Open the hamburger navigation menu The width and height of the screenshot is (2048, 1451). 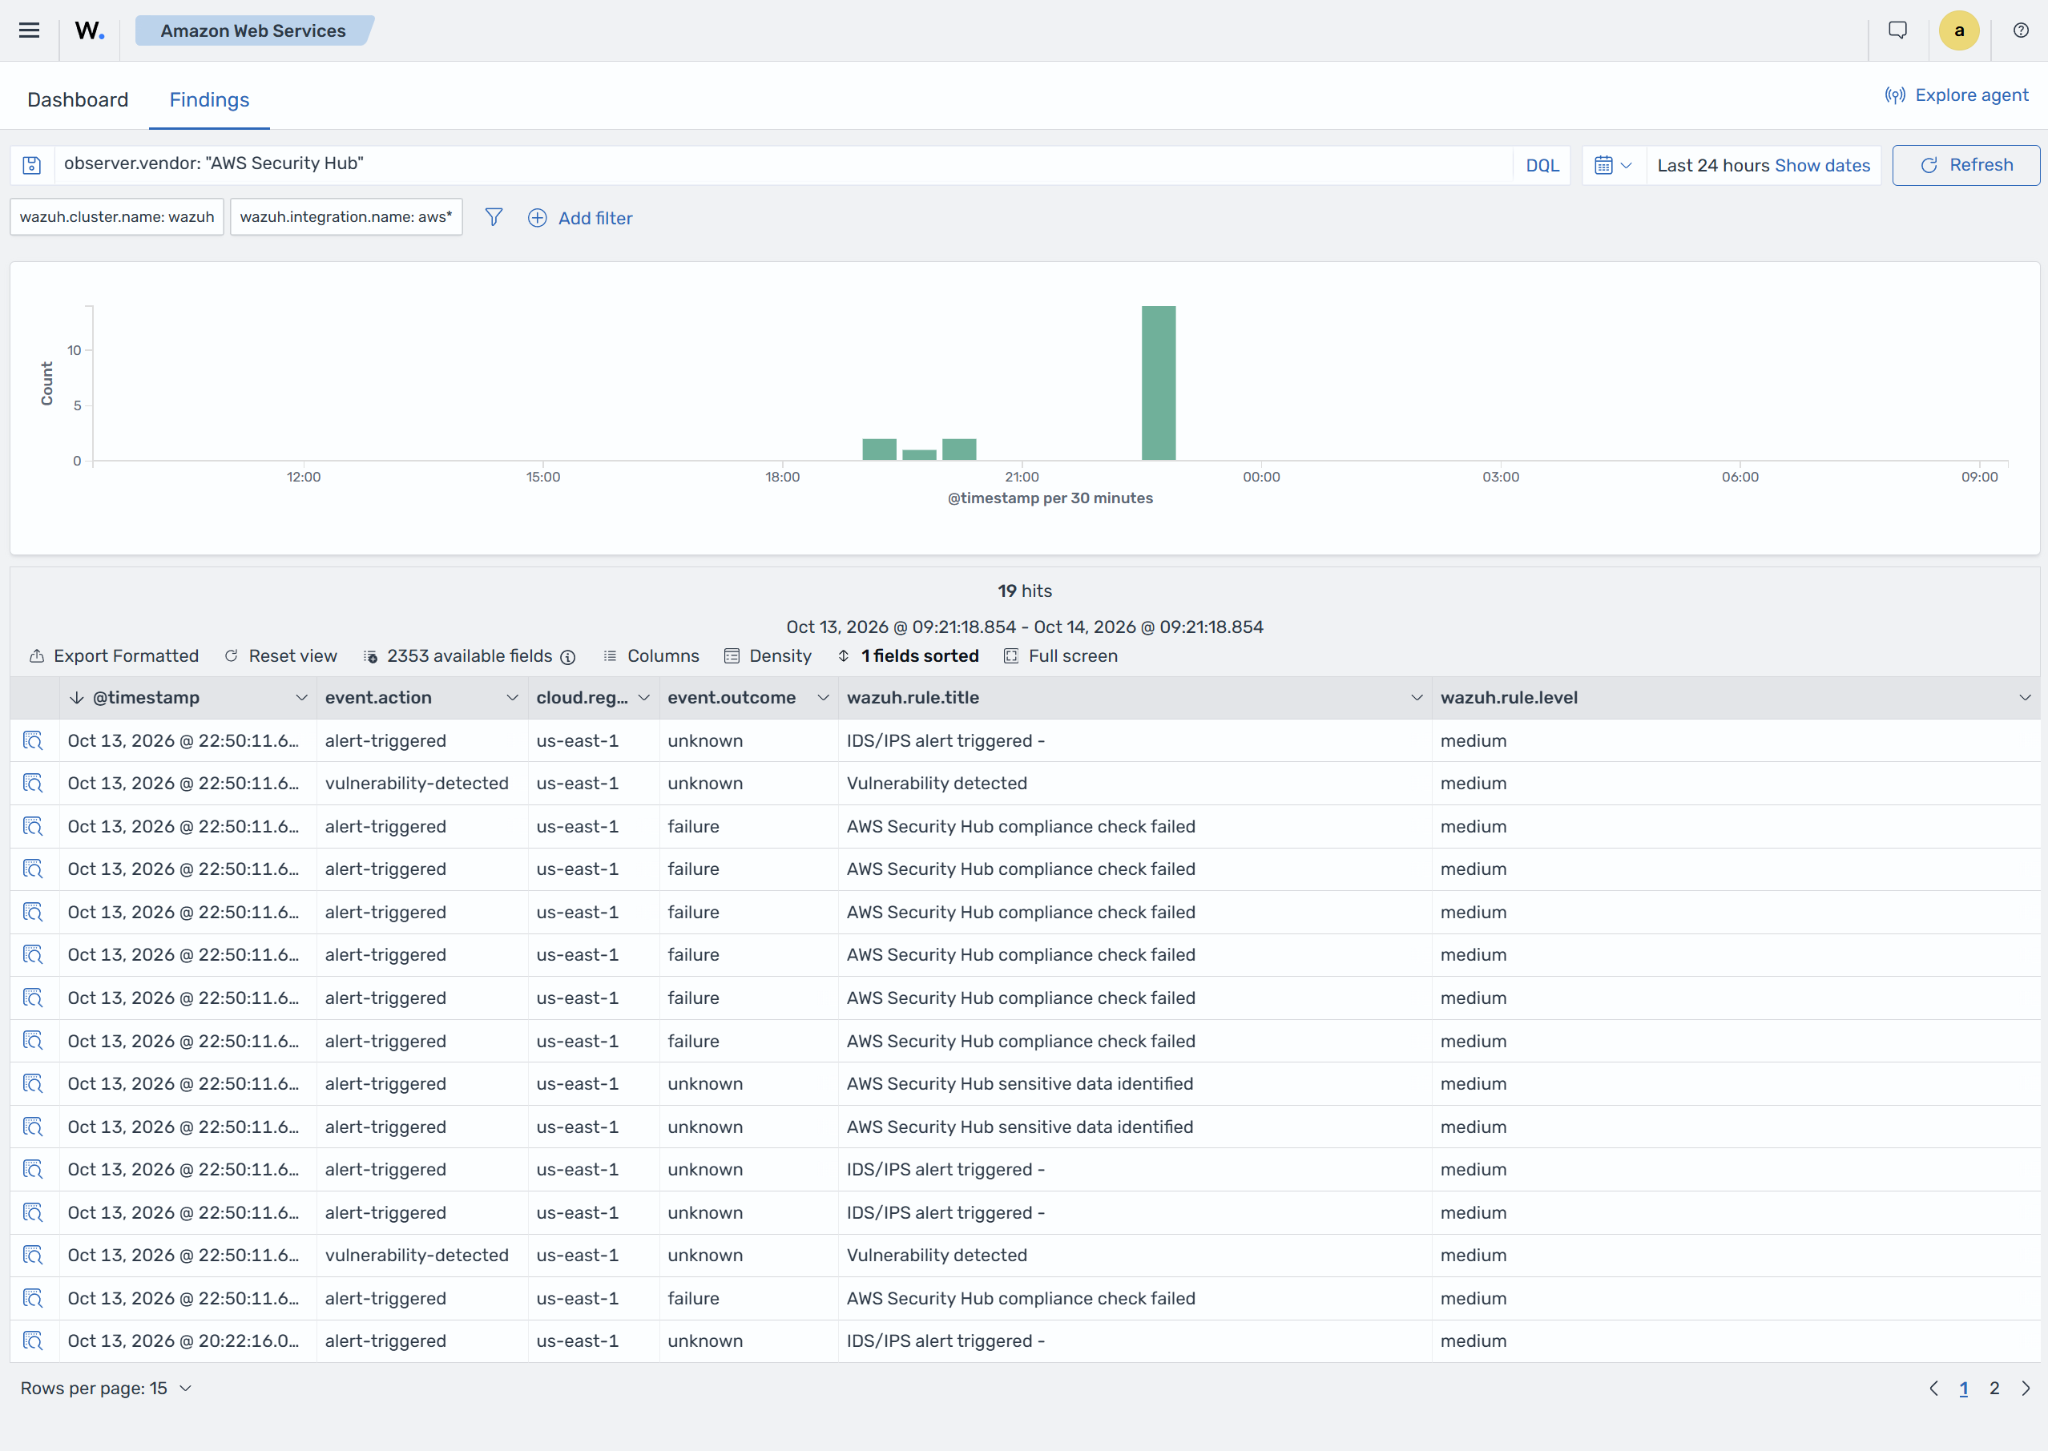[x=29, y=30]
